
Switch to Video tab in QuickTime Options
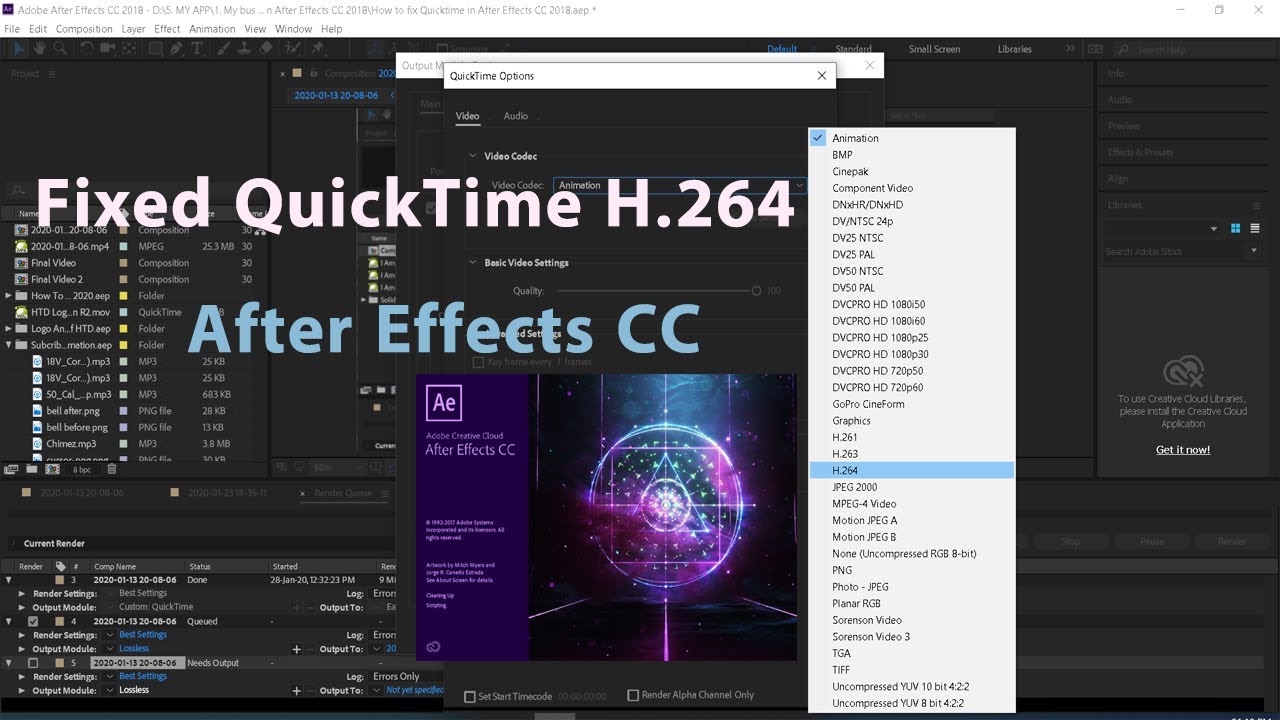467,116
